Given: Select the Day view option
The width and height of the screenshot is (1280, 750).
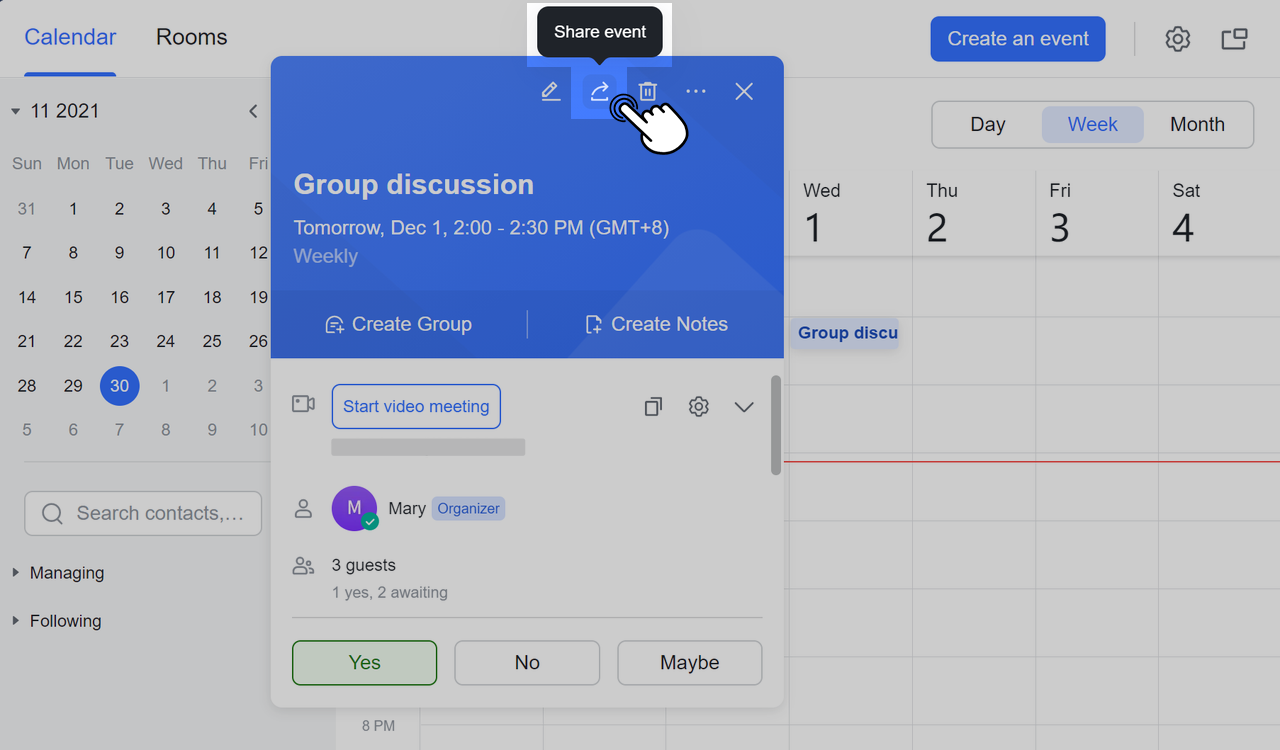Looking at the screenshot, I should [987, 125].
